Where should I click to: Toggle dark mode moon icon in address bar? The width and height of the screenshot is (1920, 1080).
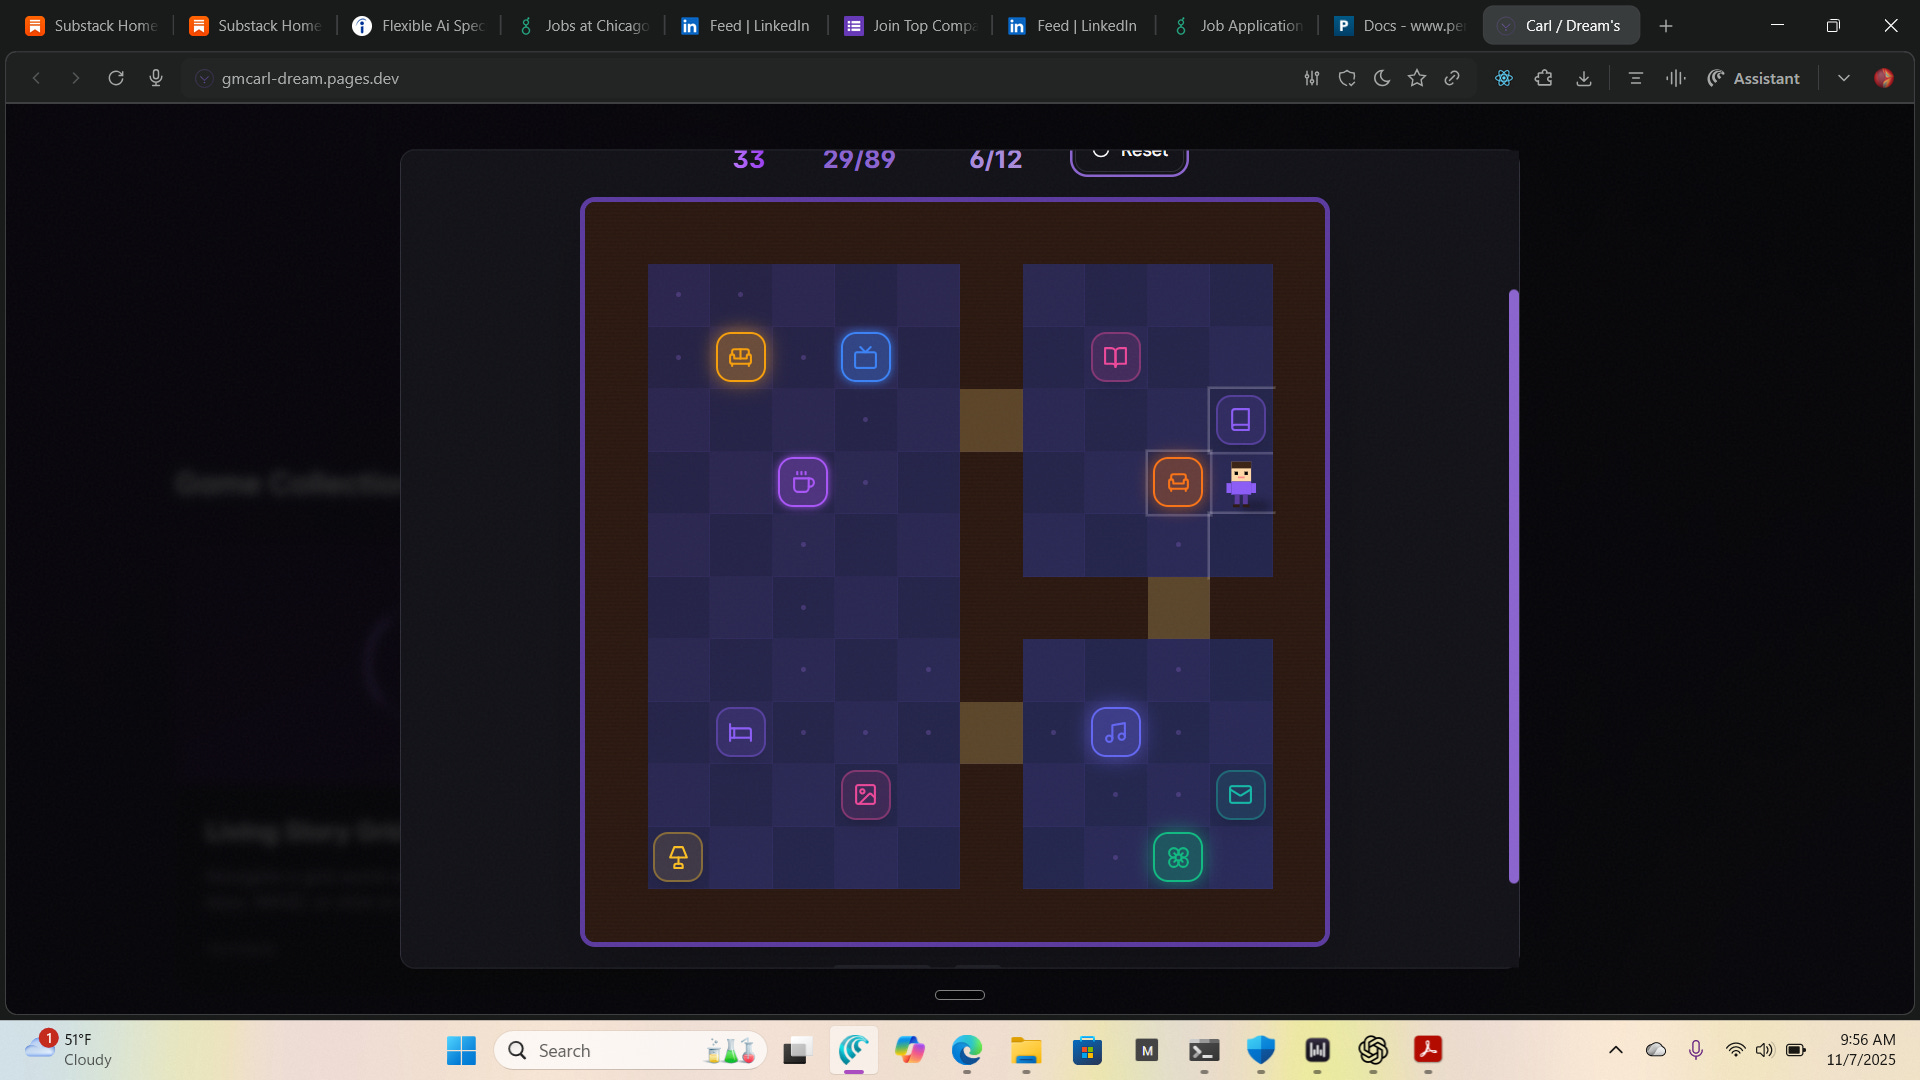click(x=1382, y=78)
